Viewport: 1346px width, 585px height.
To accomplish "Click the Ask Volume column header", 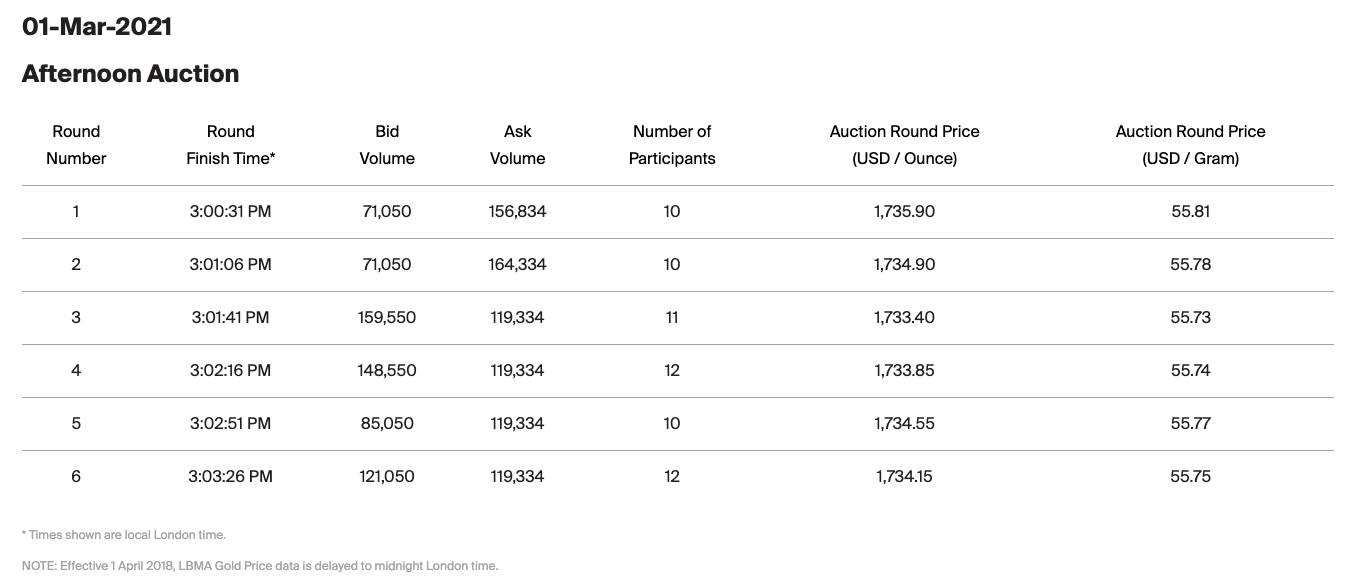I will point(517,145).
